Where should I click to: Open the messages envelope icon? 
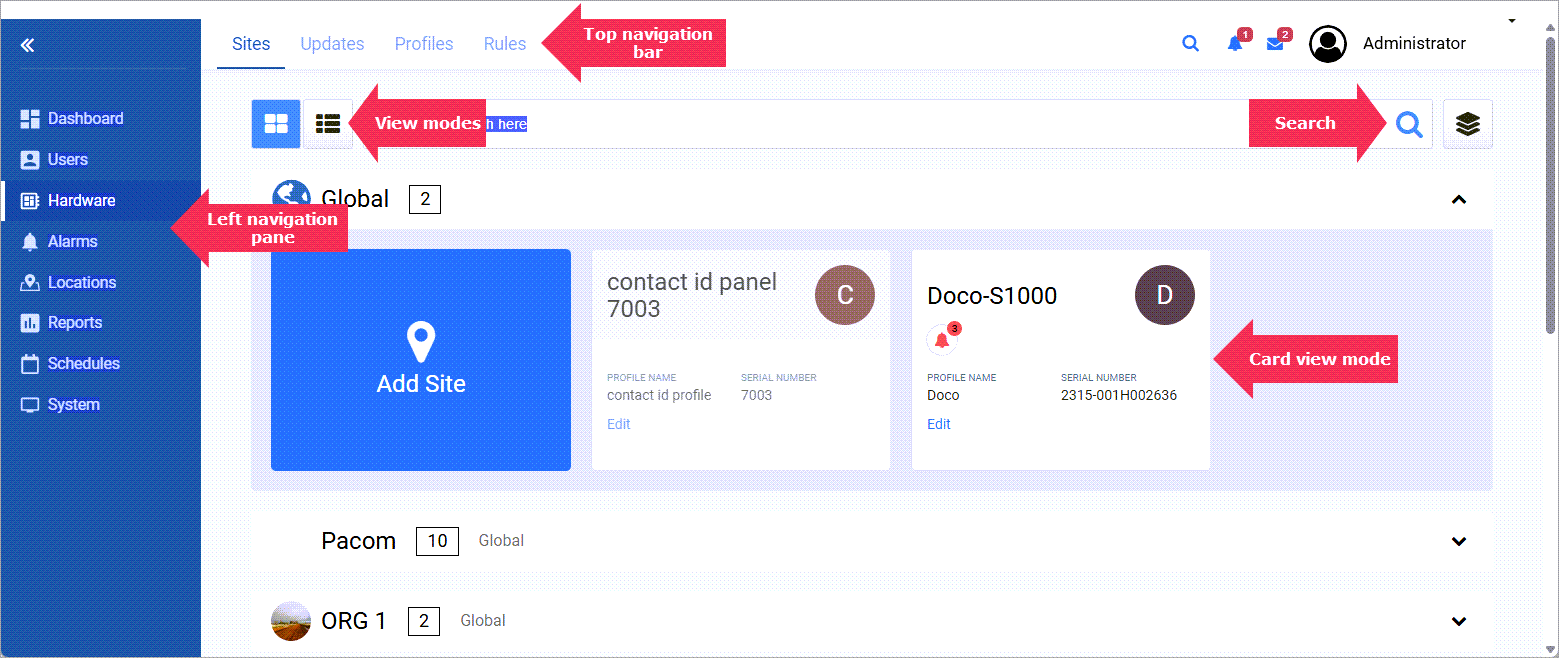(1275, 44)
